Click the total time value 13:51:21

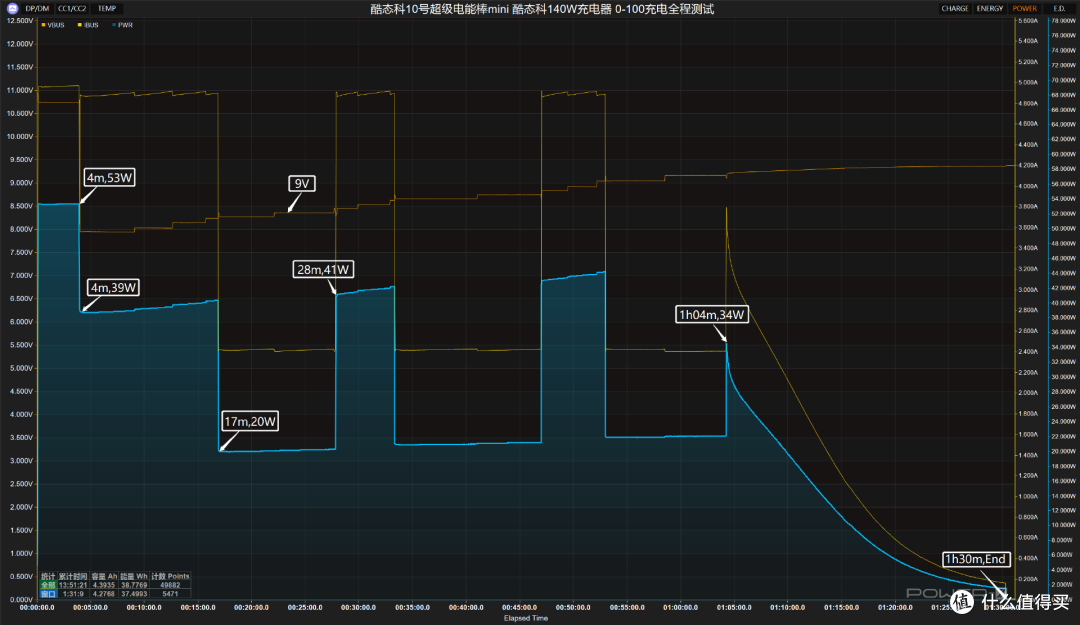[73, 585]
